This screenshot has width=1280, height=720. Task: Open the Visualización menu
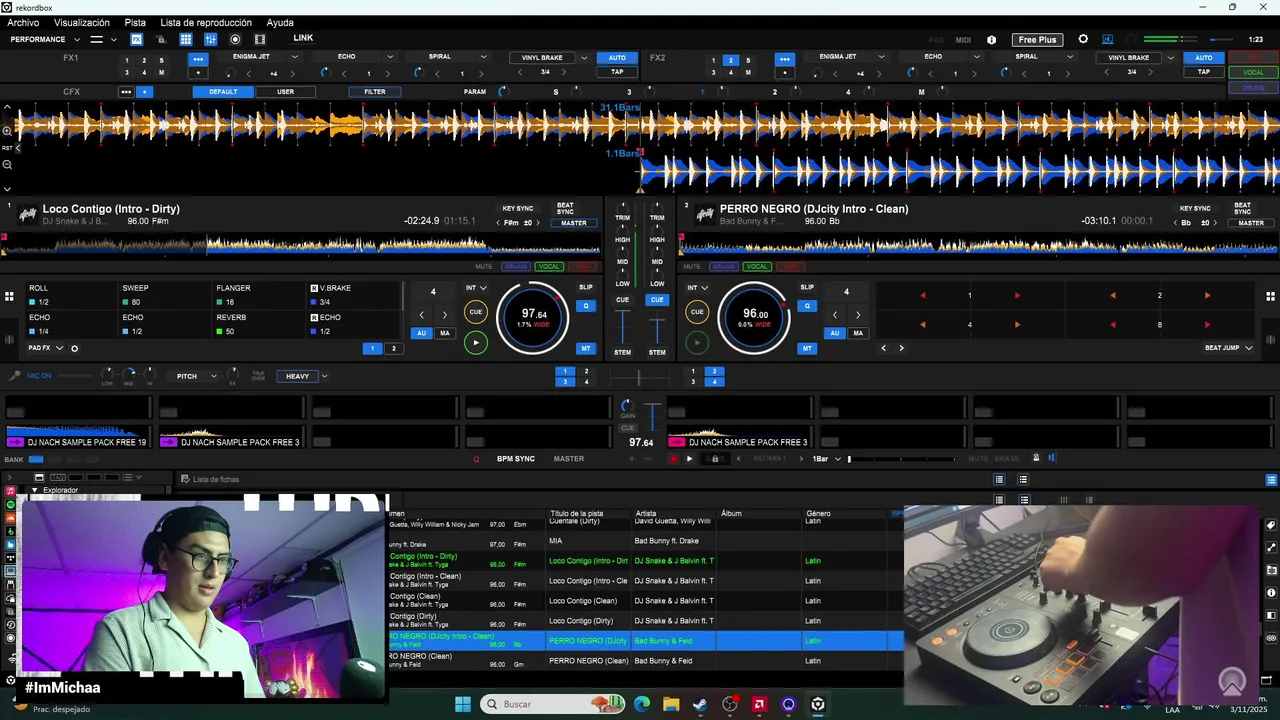[x=82, y=22]
